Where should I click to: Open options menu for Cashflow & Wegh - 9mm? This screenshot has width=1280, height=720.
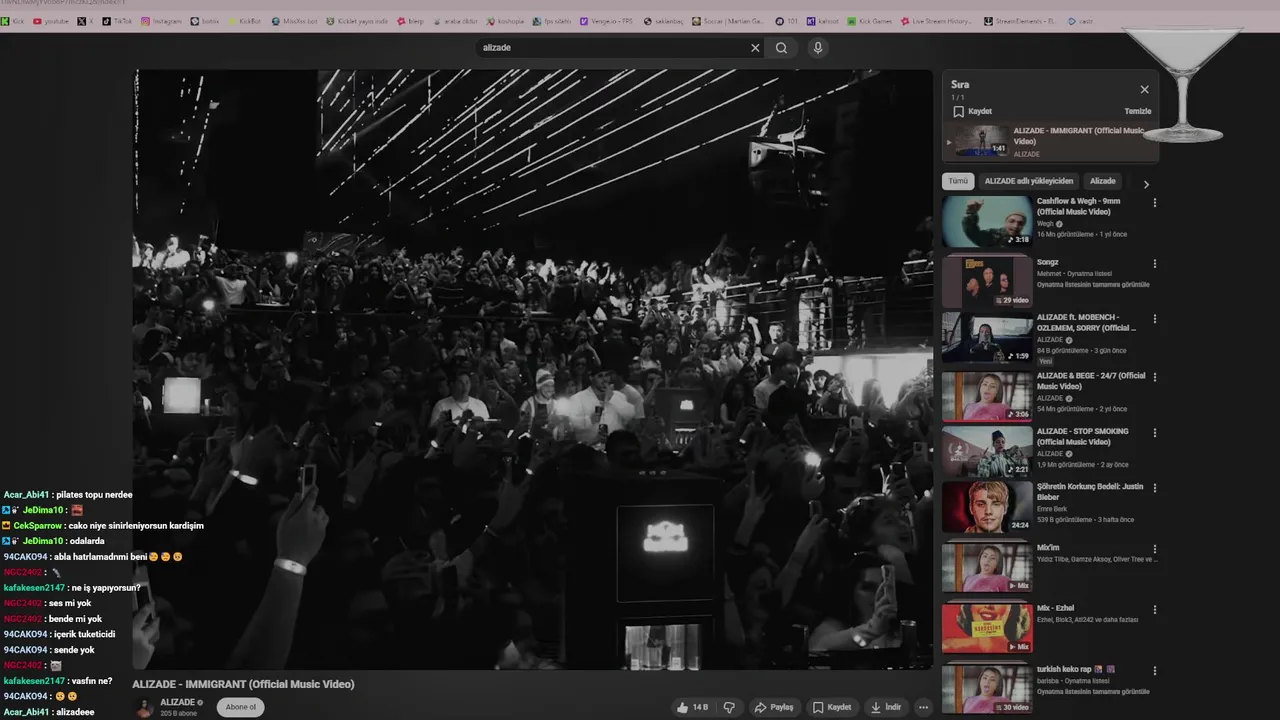[x=1154, y=203]
